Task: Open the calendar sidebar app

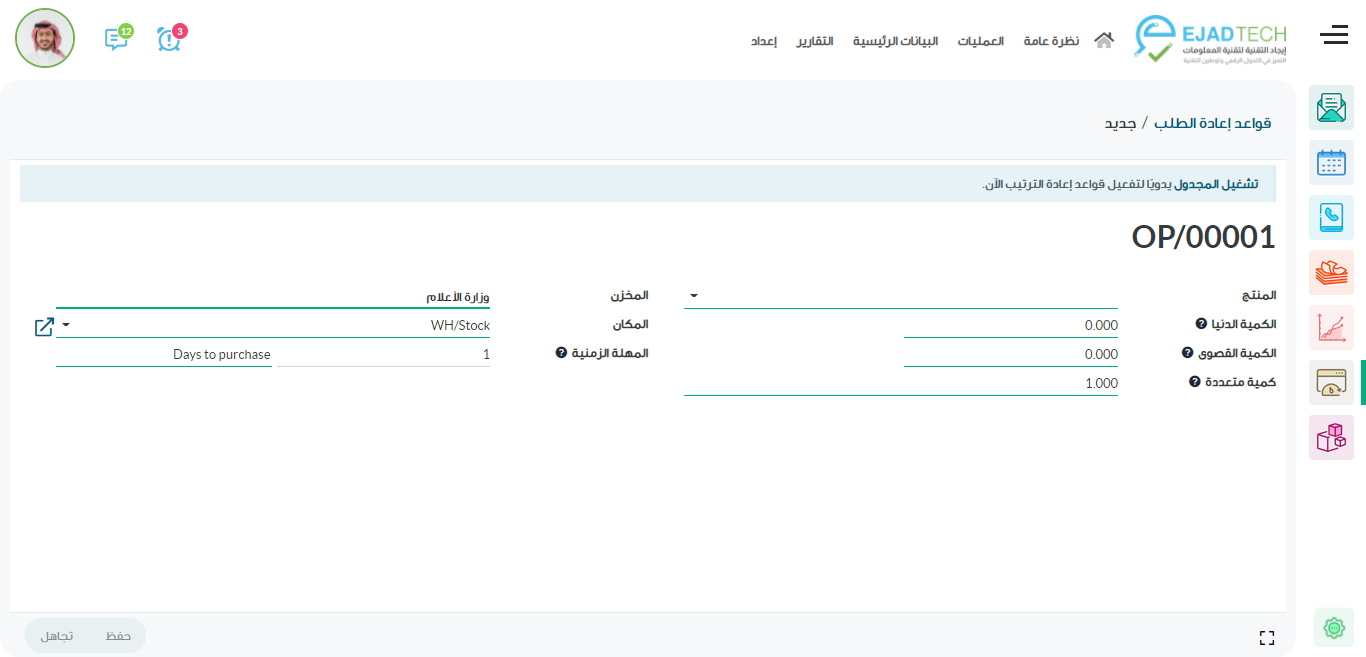Action: click(1331, 162)
